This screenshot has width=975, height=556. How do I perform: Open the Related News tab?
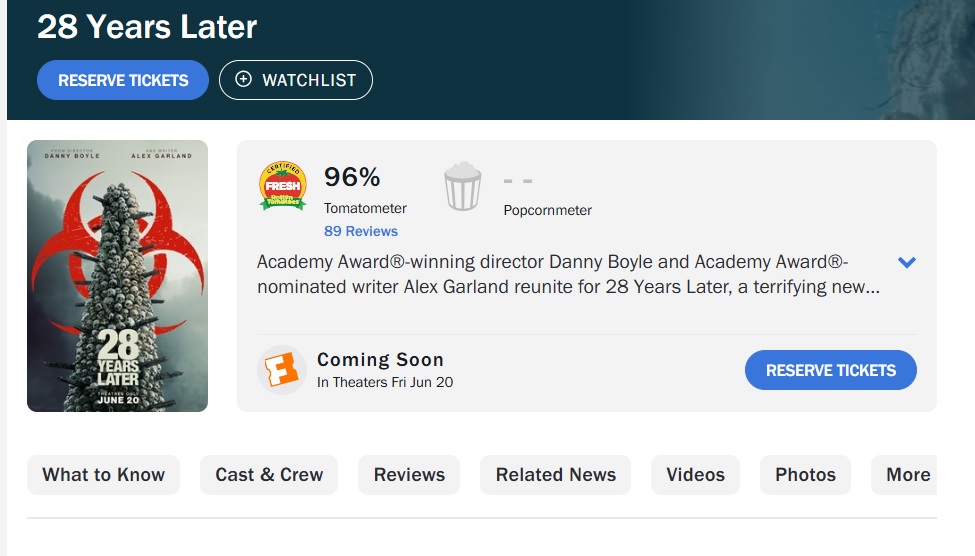click(555, 475)
